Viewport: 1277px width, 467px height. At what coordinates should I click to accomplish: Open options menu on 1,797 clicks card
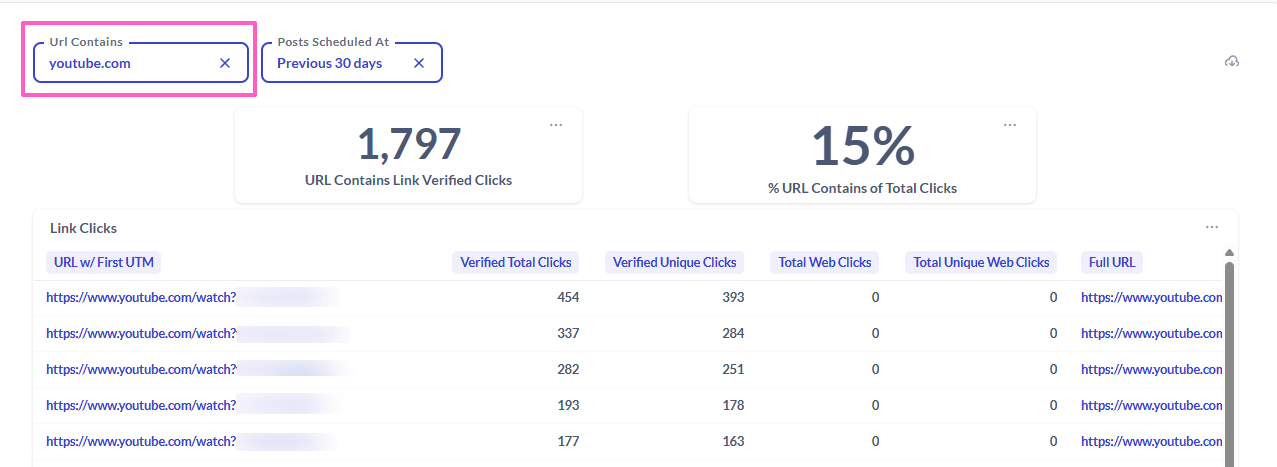coord(556,125)
